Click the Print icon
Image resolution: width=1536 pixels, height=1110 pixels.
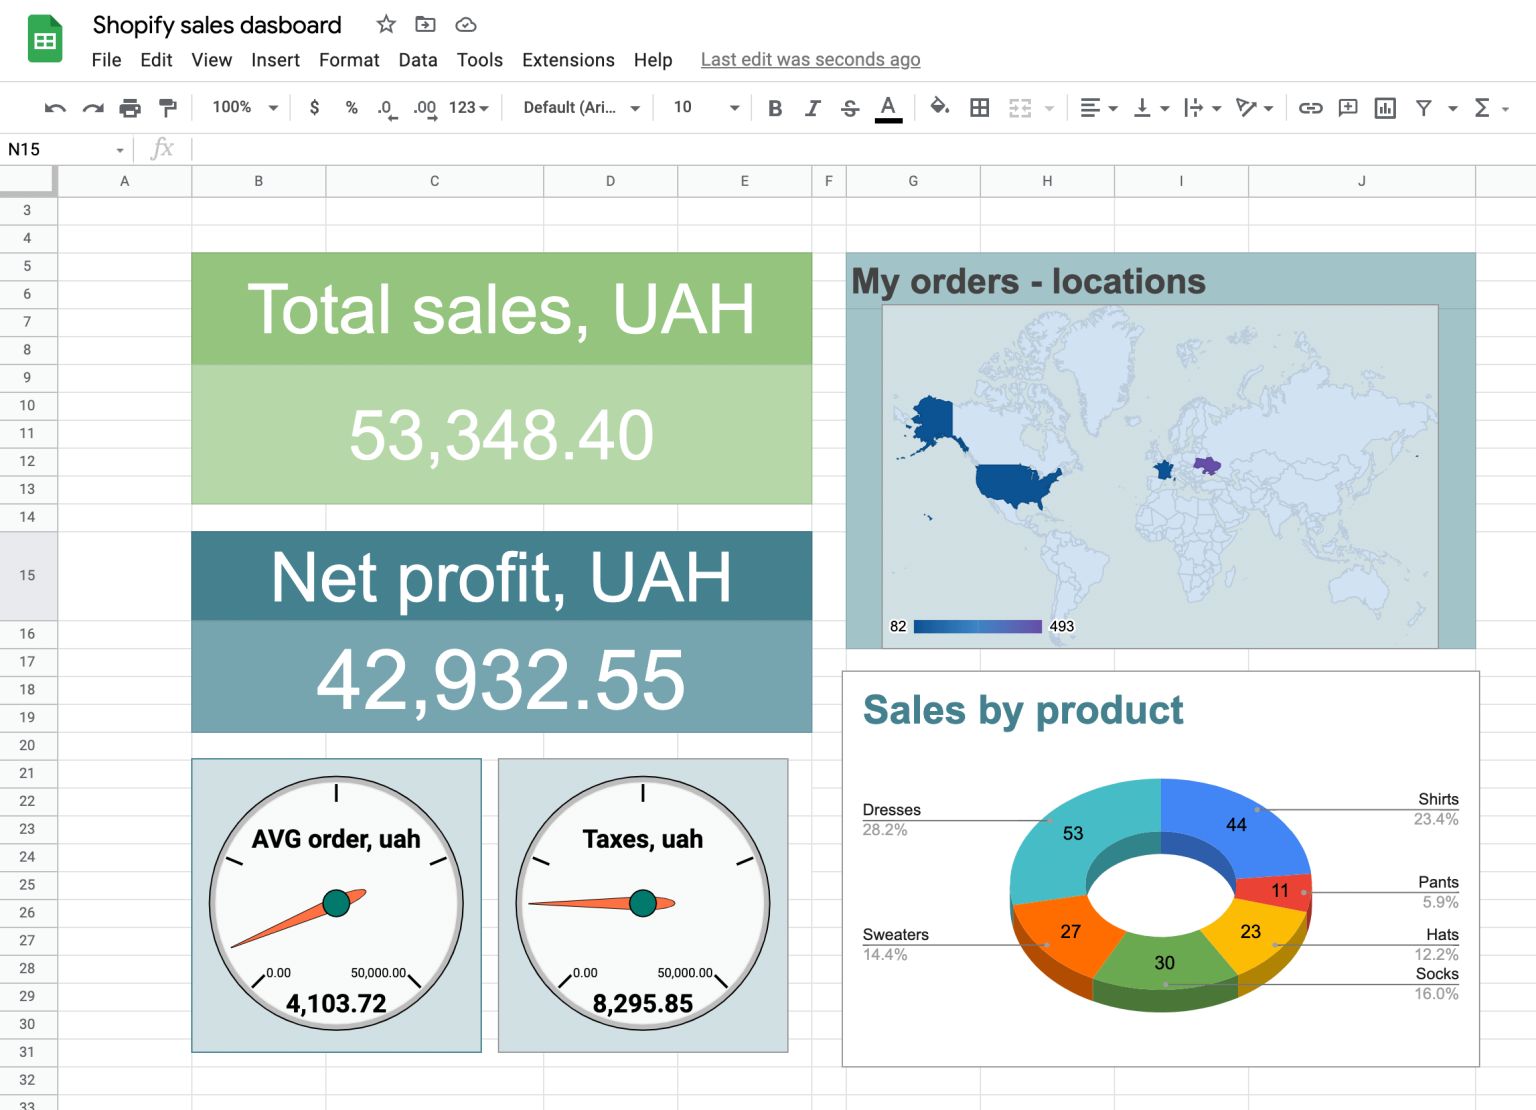click(130, 107)
